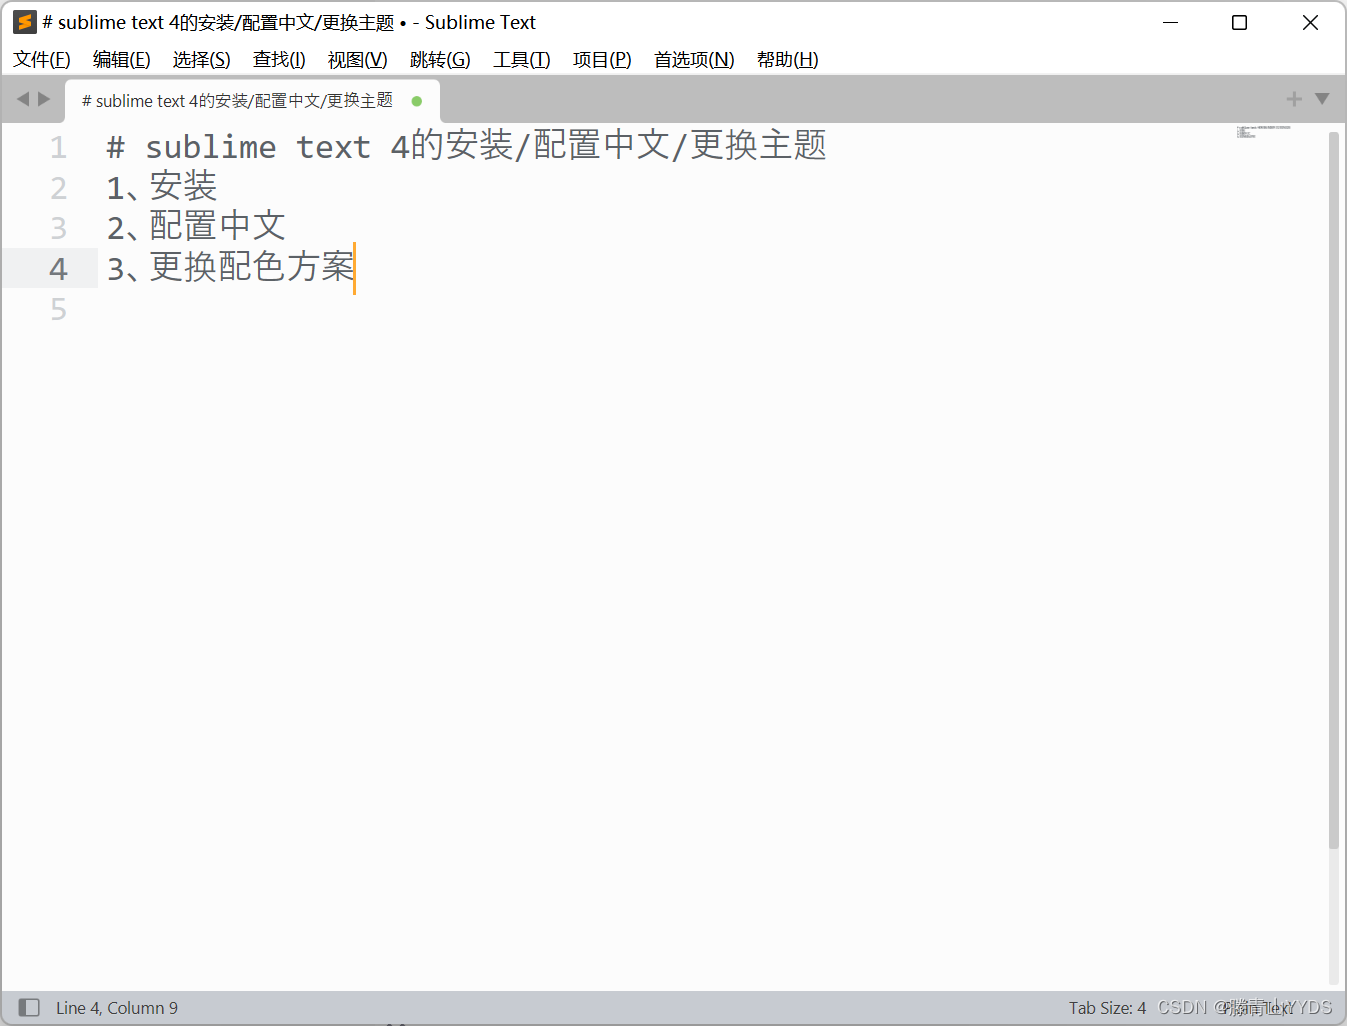
Task: Open the 文件(F) menu
Action: point(41,59)
